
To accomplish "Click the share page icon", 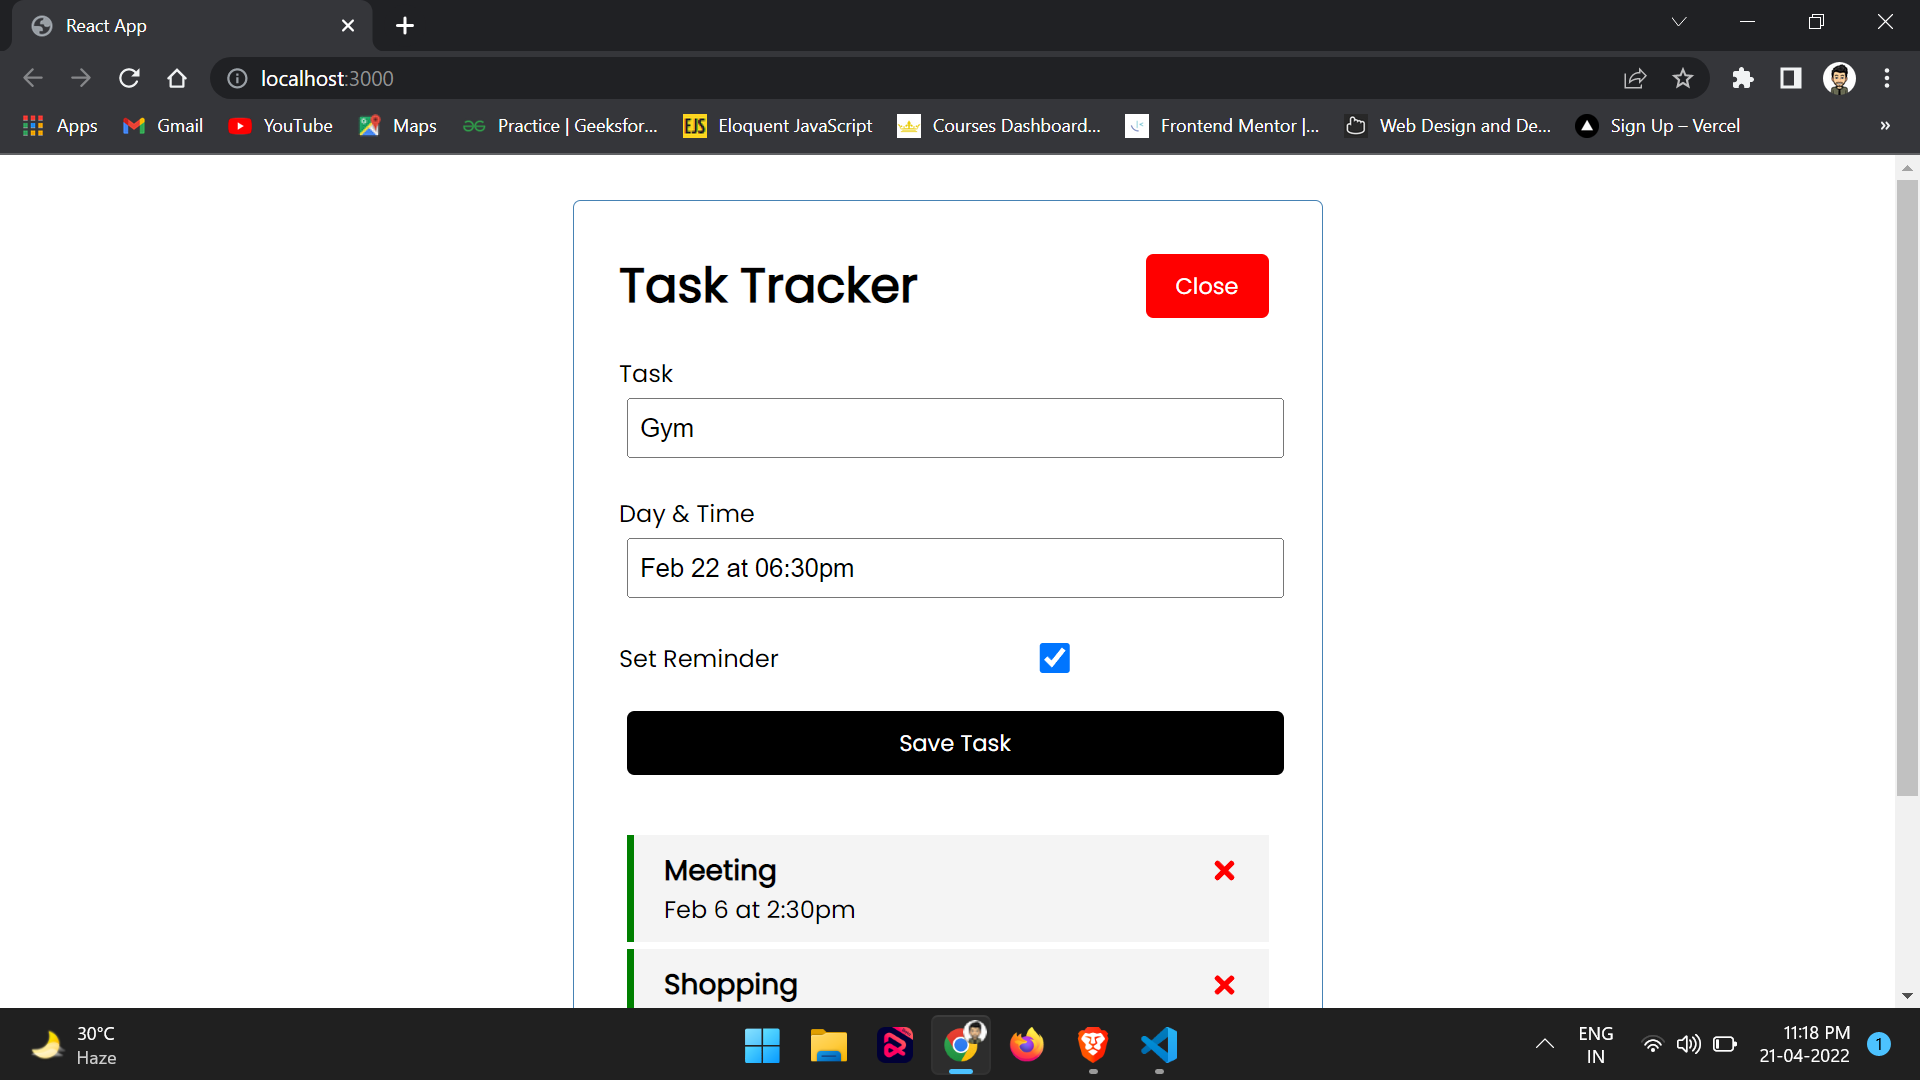I will click(1635, 78).
